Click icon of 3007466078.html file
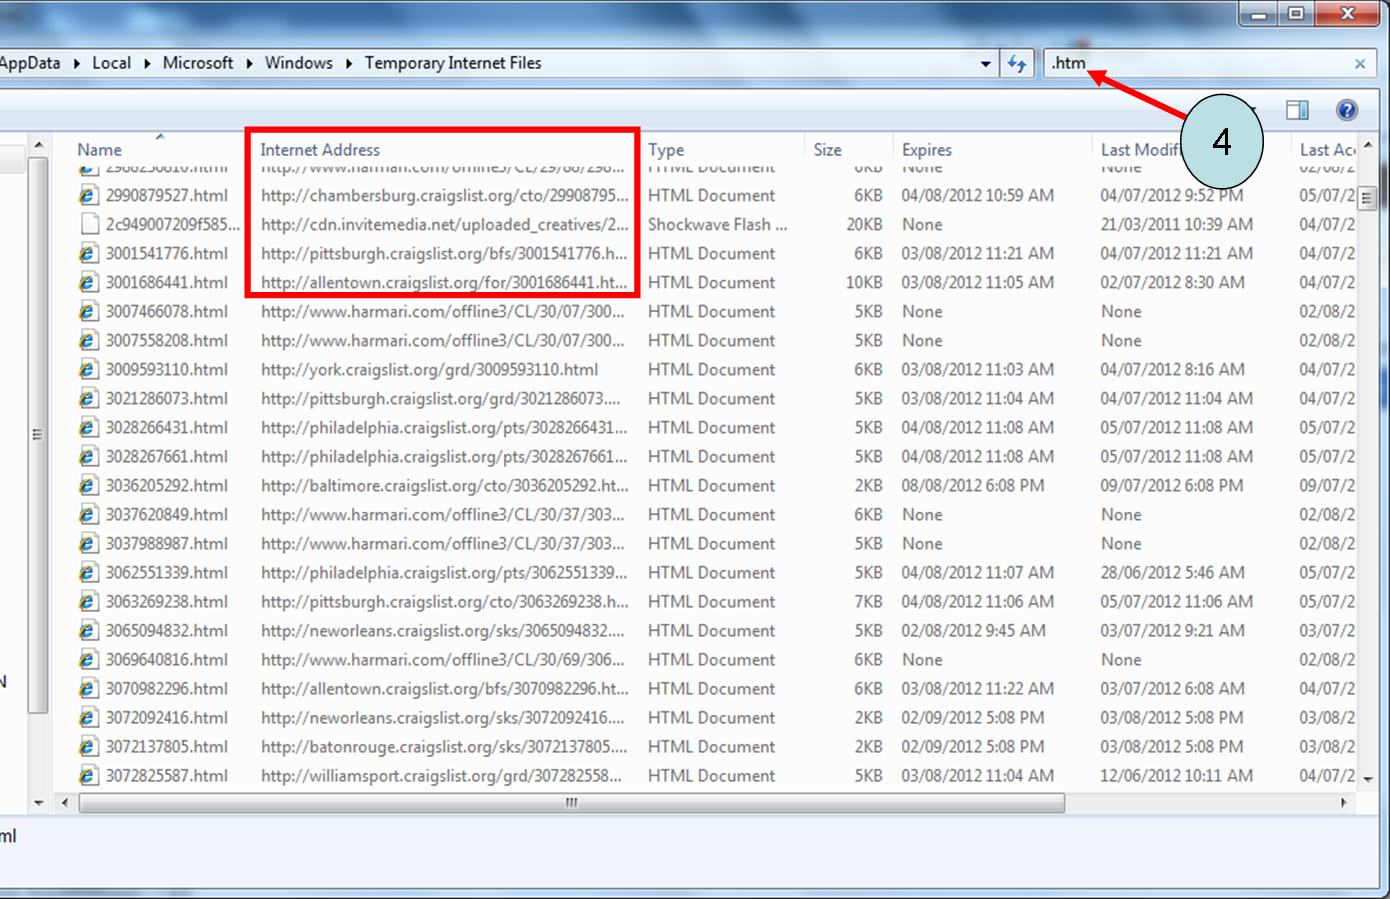This screenshot has width=1390, height=899. (x=88, y=312)
